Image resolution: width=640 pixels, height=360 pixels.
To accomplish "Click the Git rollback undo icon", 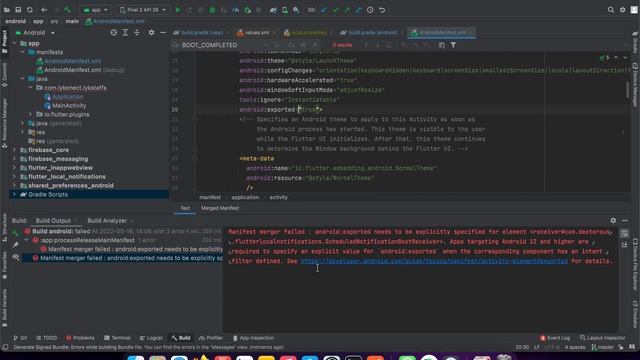I will 382,10.
